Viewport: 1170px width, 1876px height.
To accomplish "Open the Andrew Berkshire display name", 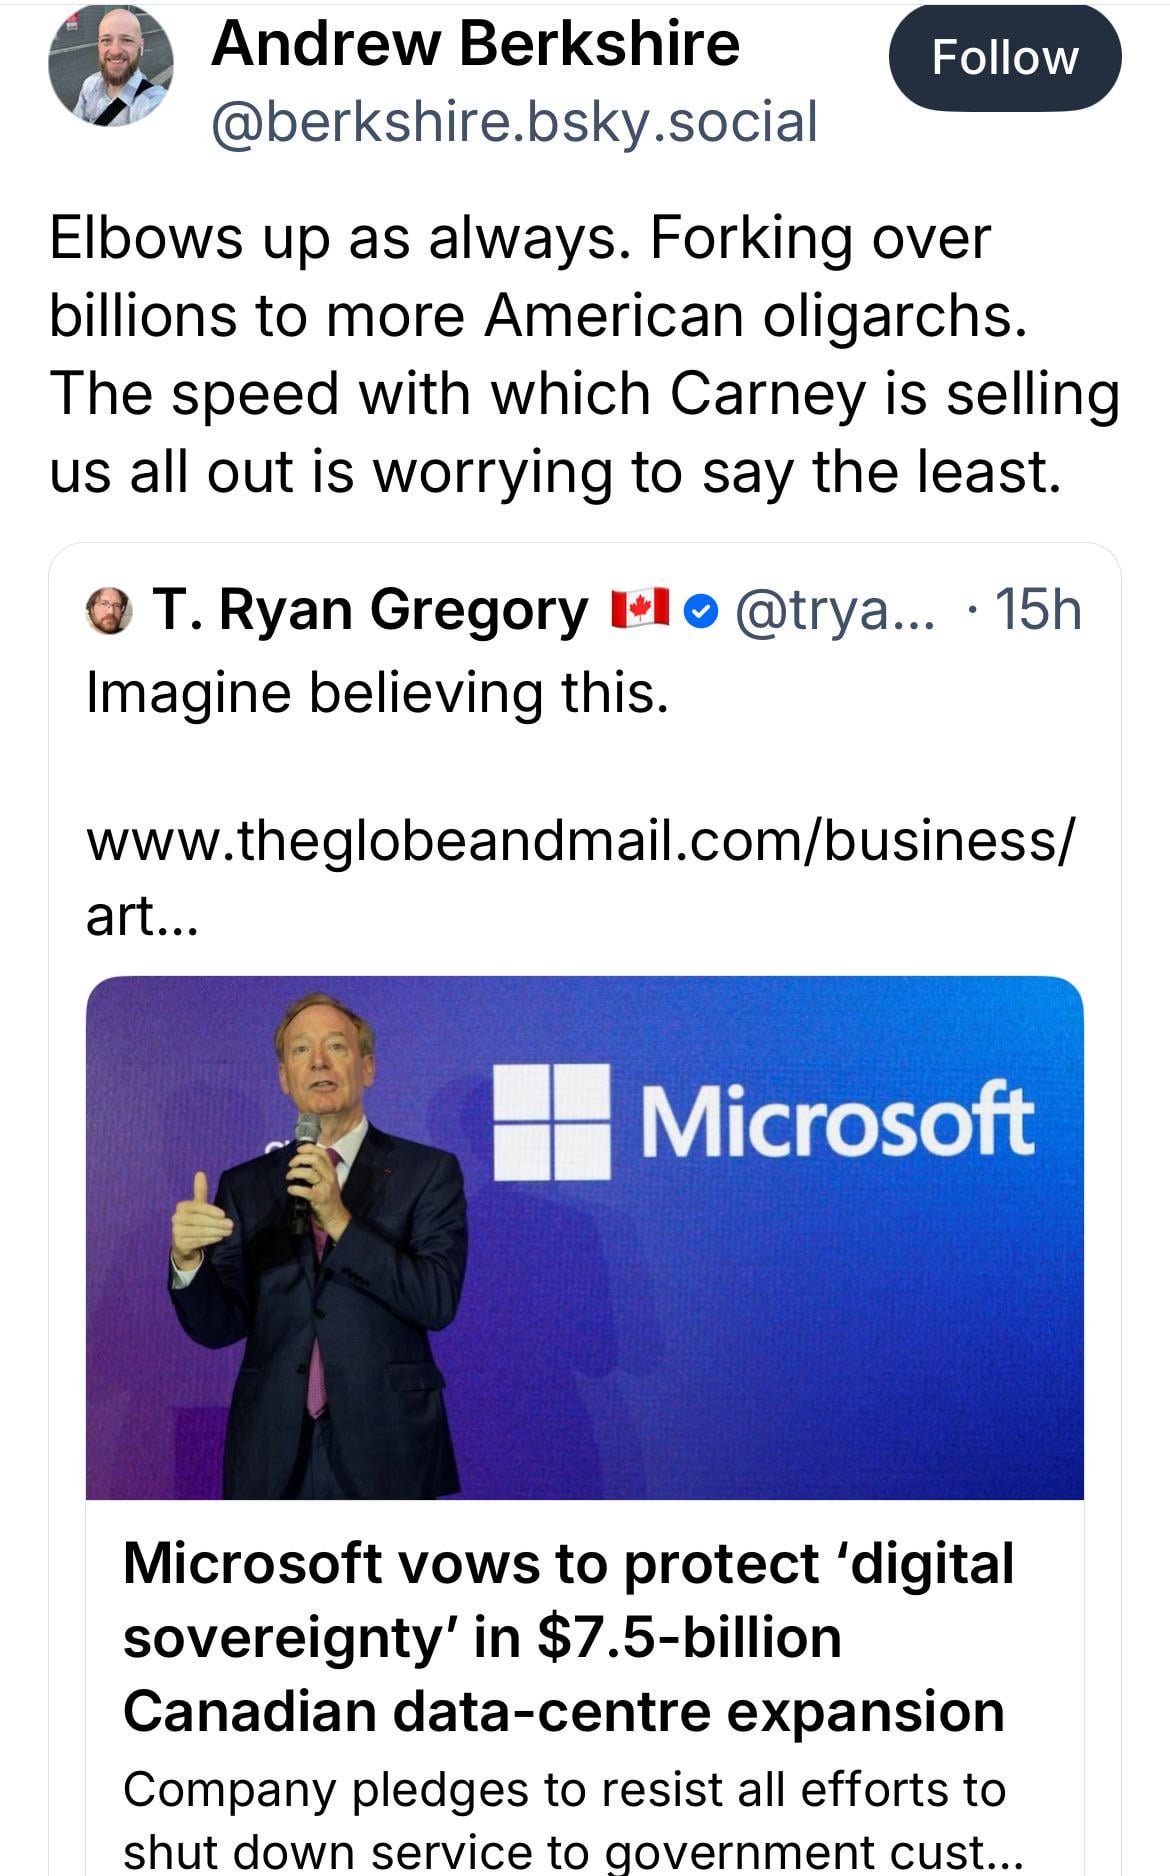I will [475, 44].
